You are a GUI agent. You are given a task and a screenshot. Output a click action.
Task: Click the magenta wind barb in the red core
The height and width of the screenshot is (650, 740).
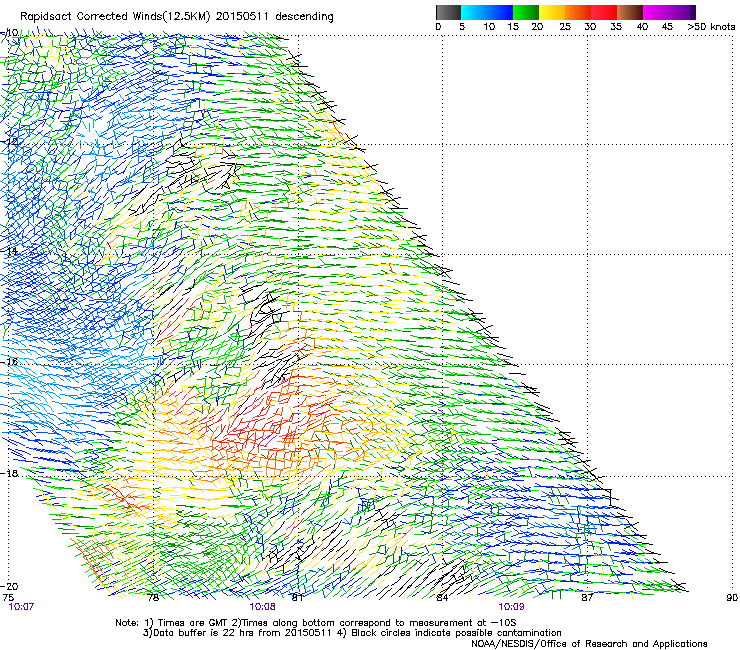coord(269,440)
